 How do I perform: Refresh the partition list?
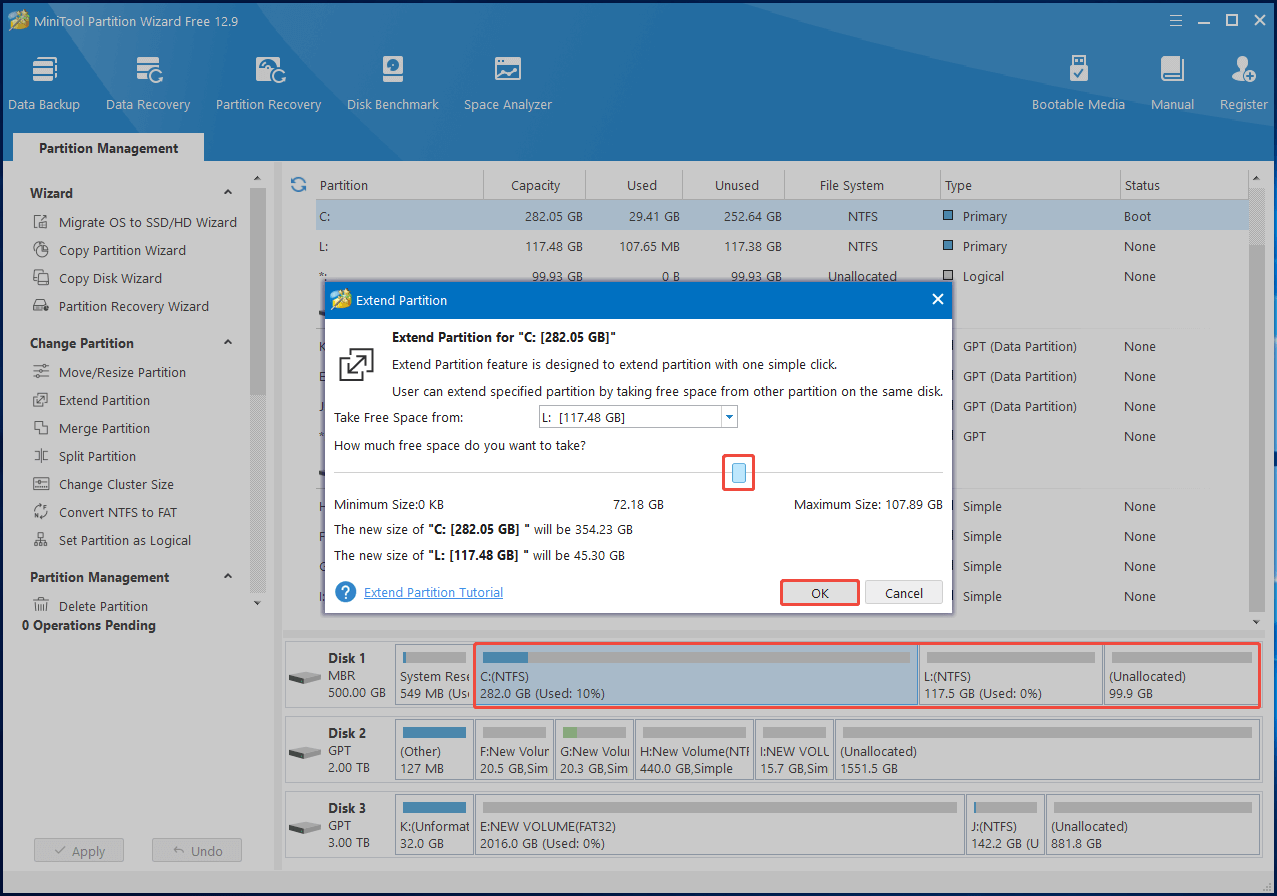click(298, 185)
